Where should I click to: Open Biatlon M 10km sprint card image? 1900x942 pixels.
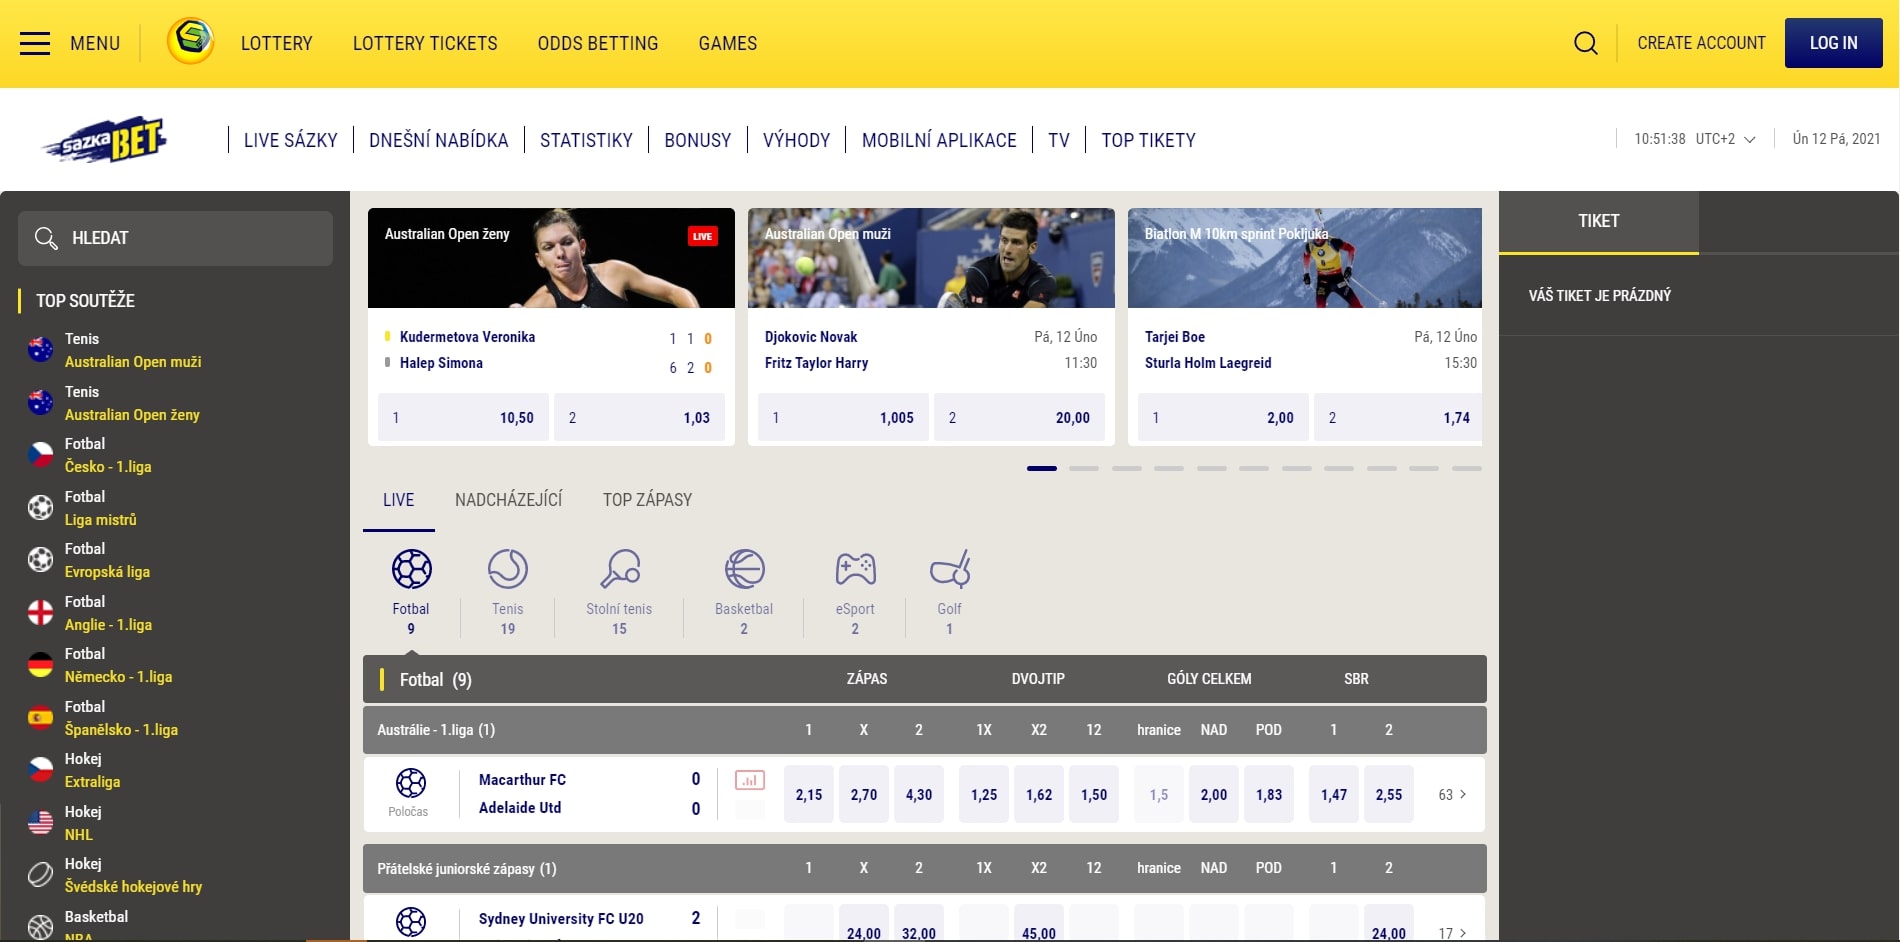pyautogui.click(x=1305, y=258)
